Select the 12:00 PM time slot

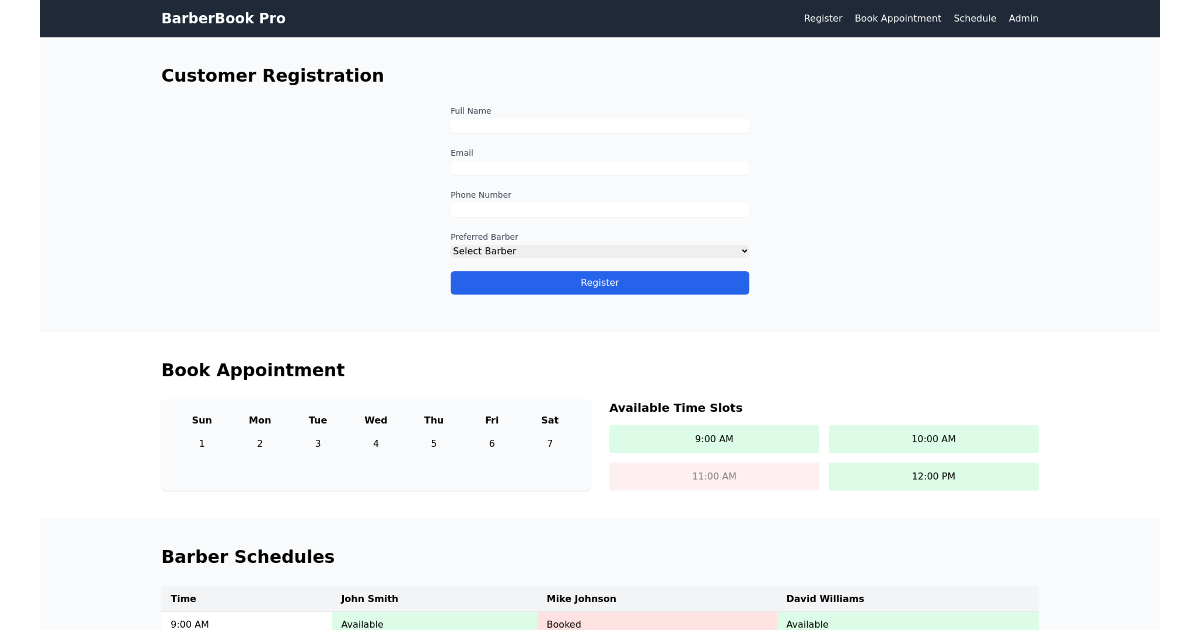pos(933,476)
